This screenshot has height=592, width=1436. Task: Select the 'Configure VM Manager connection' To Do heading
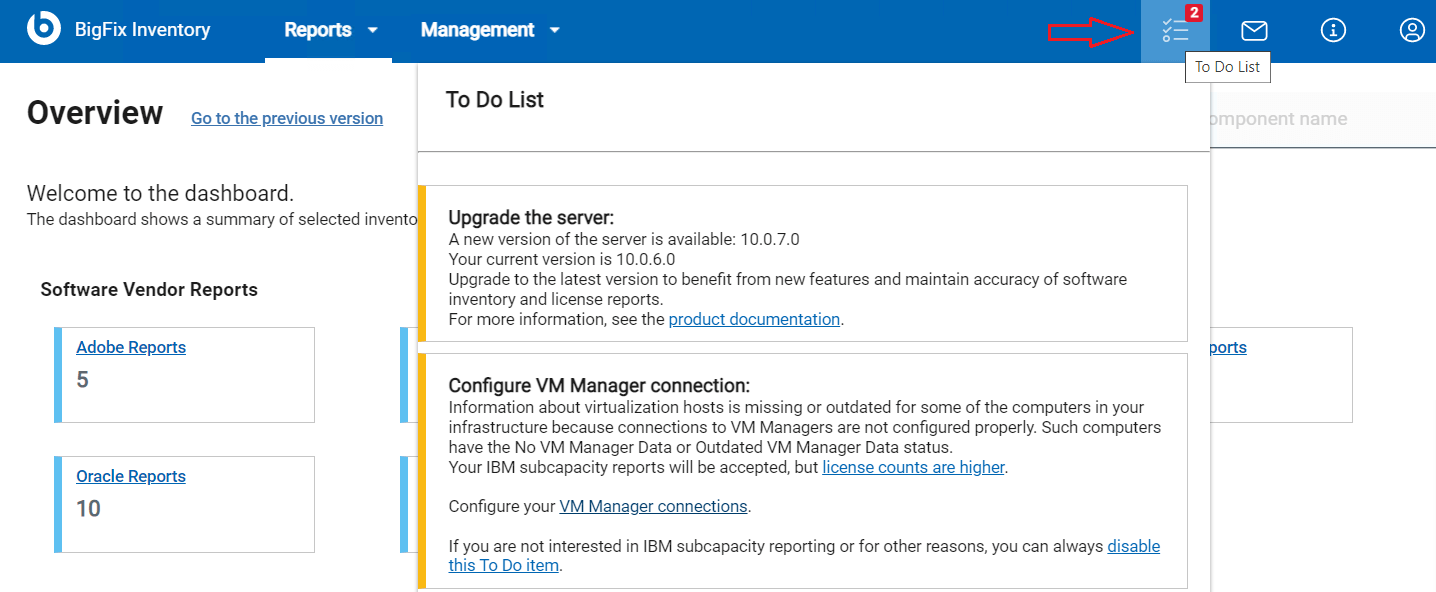598,385
